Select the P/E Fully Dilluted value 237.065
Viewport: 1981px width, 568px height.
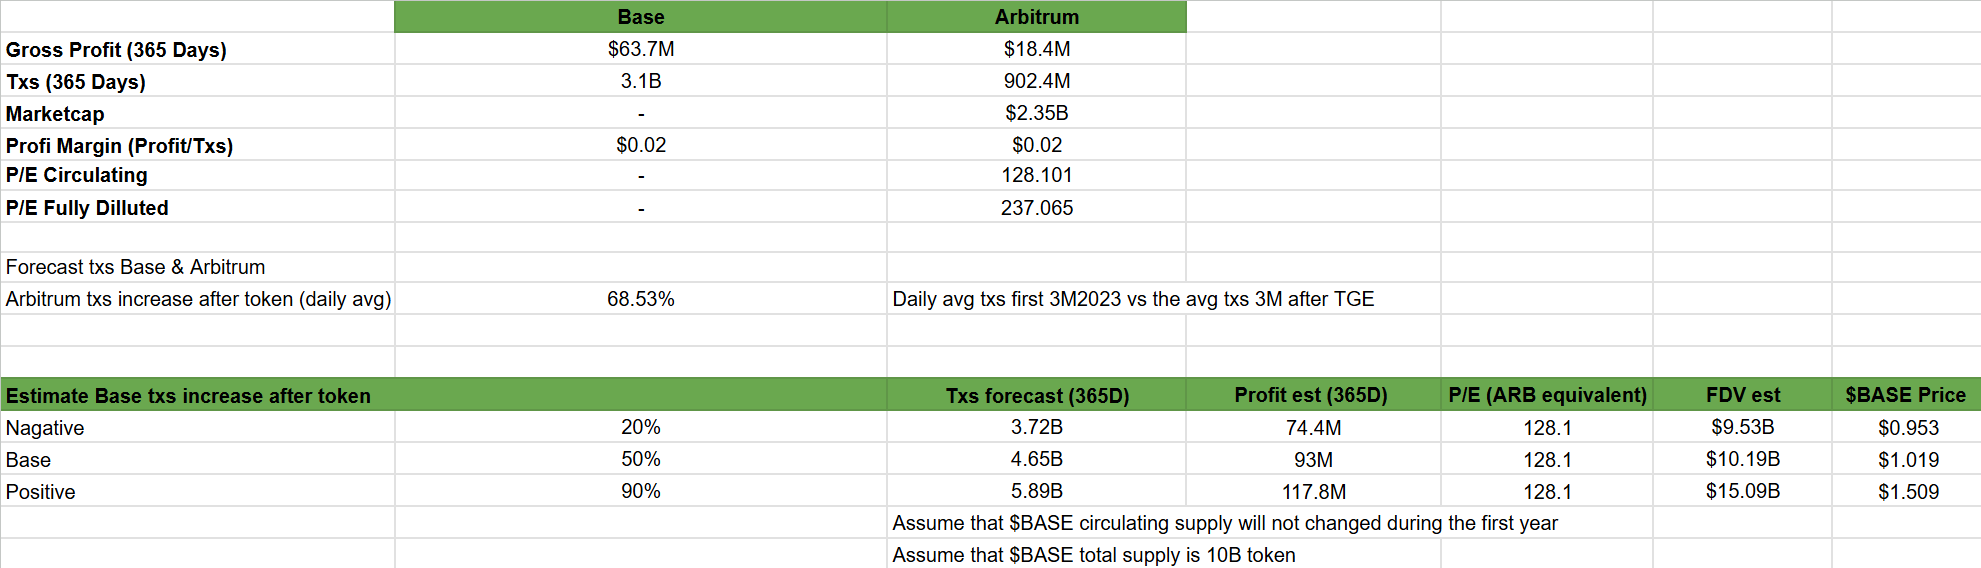pos(1036,207)
